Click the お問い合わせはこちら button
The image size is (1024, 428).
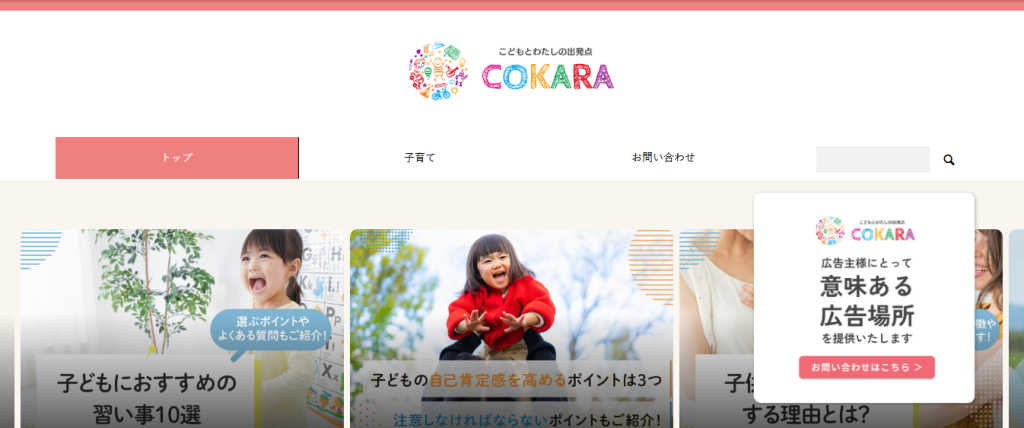[x=867, y=367]
